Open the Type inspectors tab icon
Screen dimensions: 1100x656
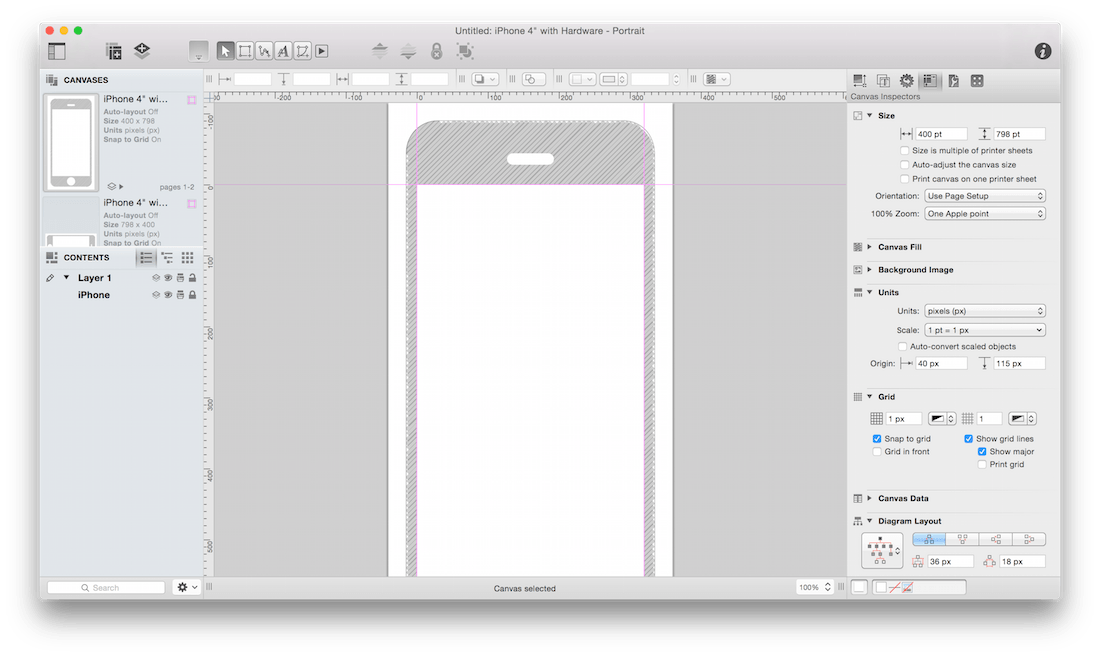coord(883,81)
